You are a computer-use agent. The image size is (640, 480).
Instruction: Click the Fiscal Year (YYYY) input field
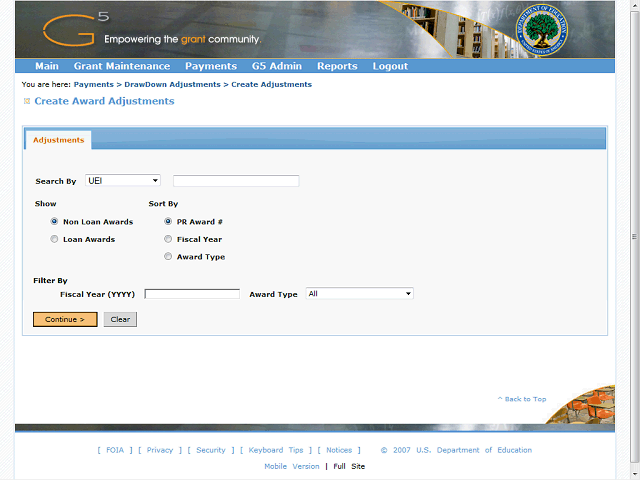(x=192, y=294)
